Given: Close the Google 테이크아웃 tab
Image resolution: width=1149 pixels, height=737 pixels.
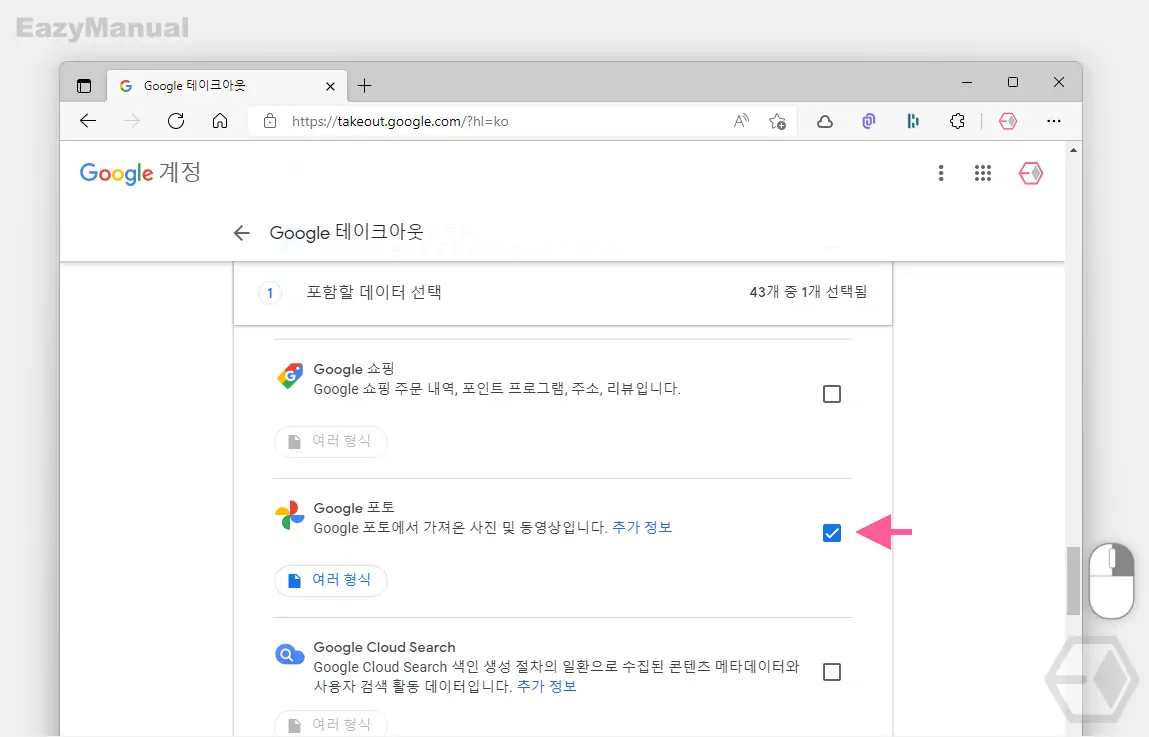Looking at the screenshot, I should click(330, 86).
